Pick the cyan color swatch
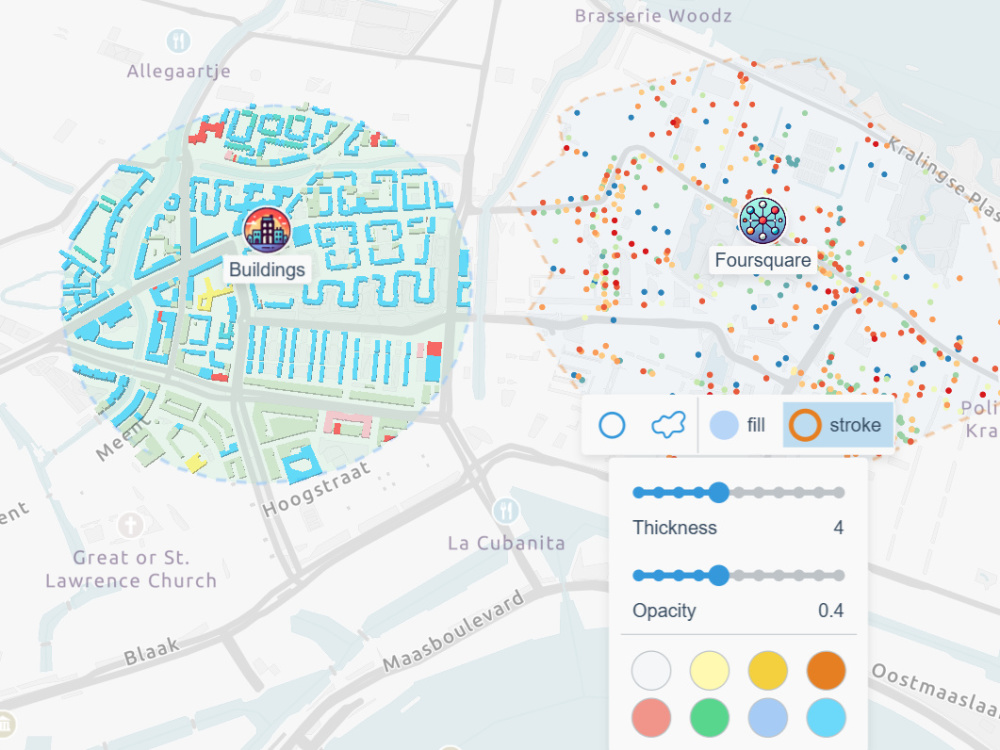 click(826, 717)
